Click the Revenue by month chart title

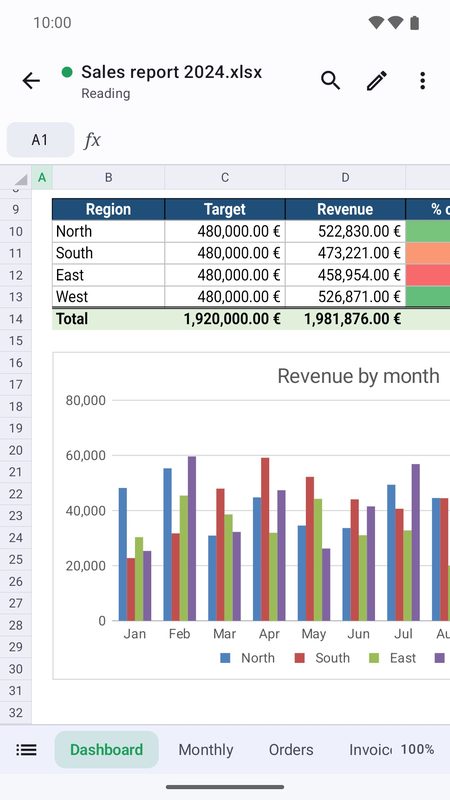point(358,376)
